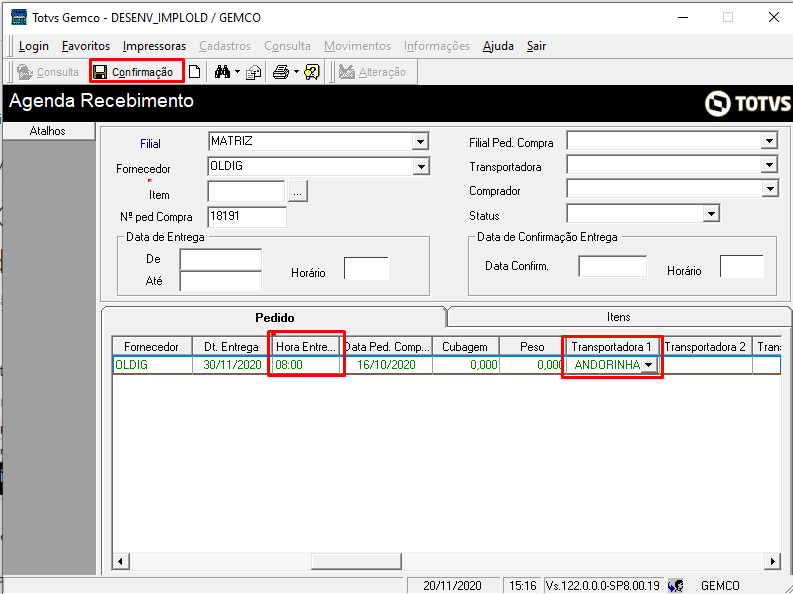Image resolution: width=793 pixels, height=594 pixels.
Task: Open the Ajuda menu
Action: tap(498, 46)
